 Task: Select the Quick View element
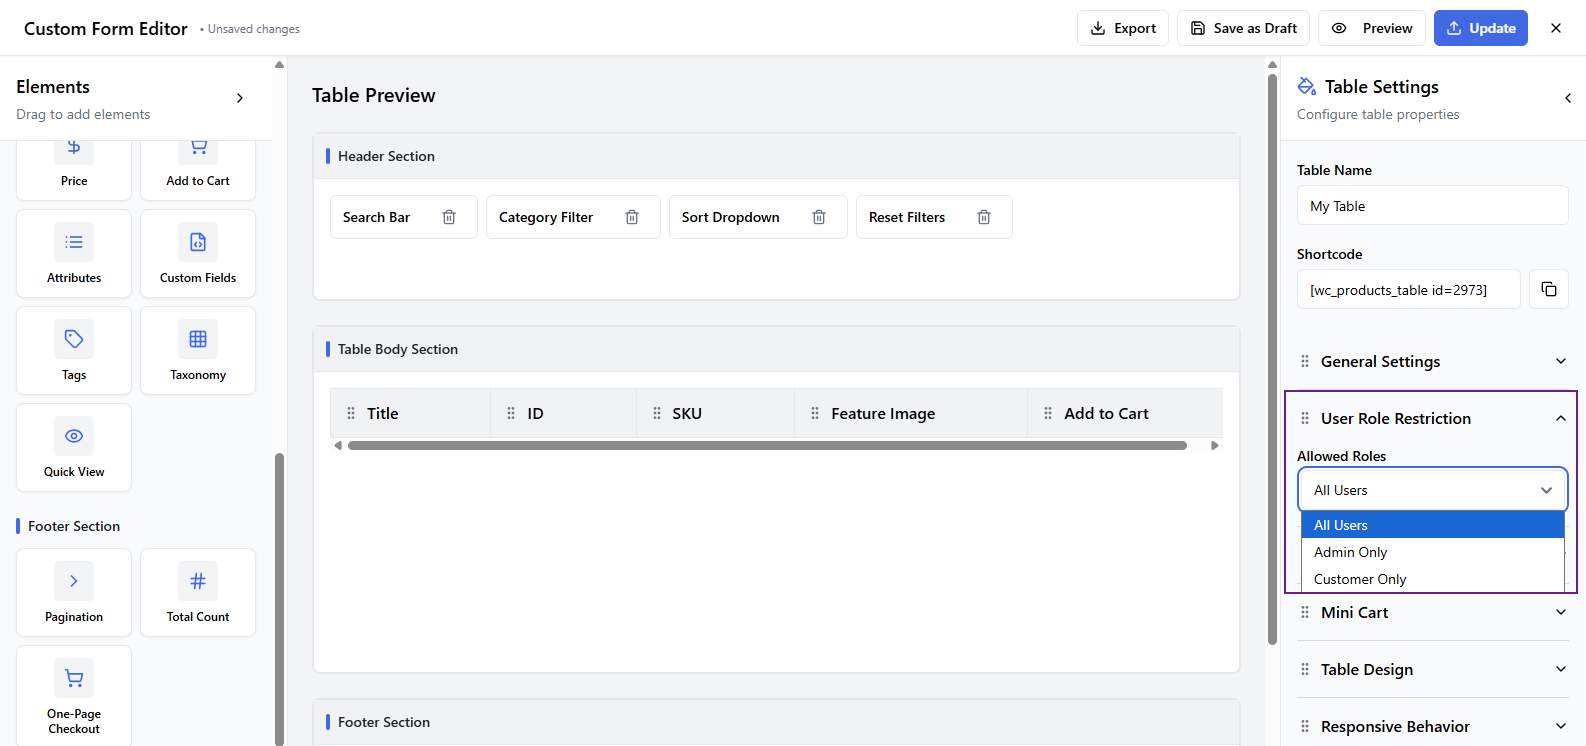coord(74,448)
